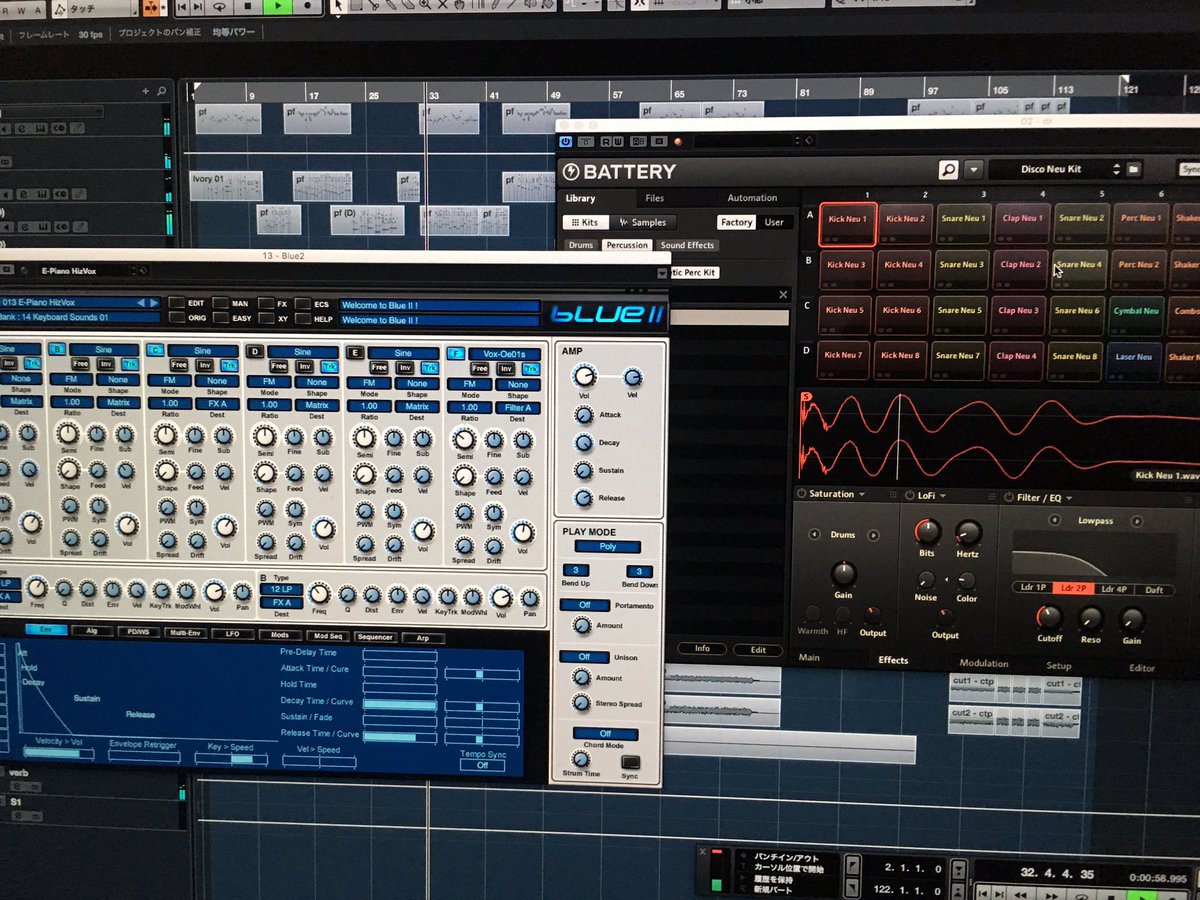Click Daft filter mode button

click(1154, 590)
